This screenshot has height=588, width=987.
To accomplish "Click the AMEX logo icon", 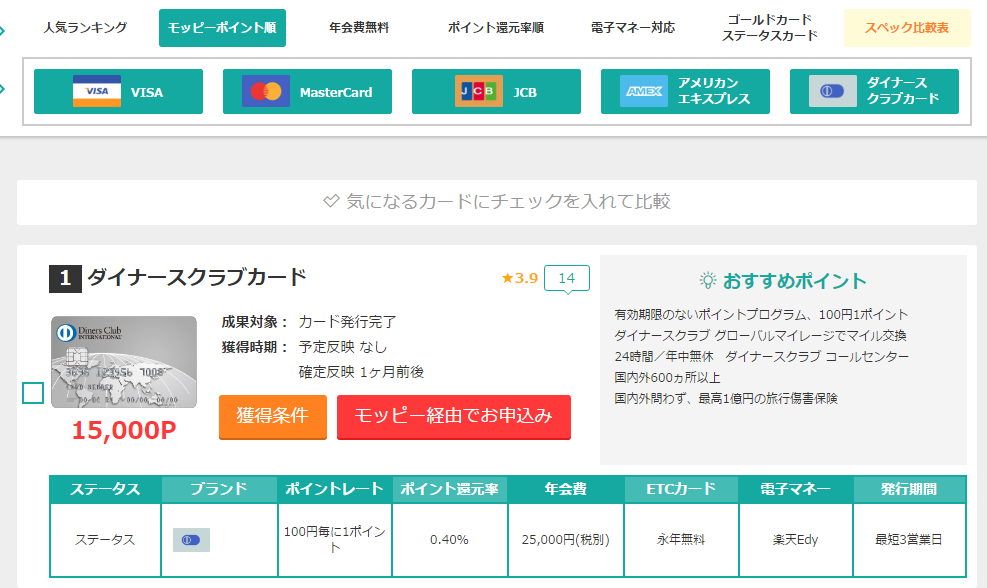I will 643,91.
